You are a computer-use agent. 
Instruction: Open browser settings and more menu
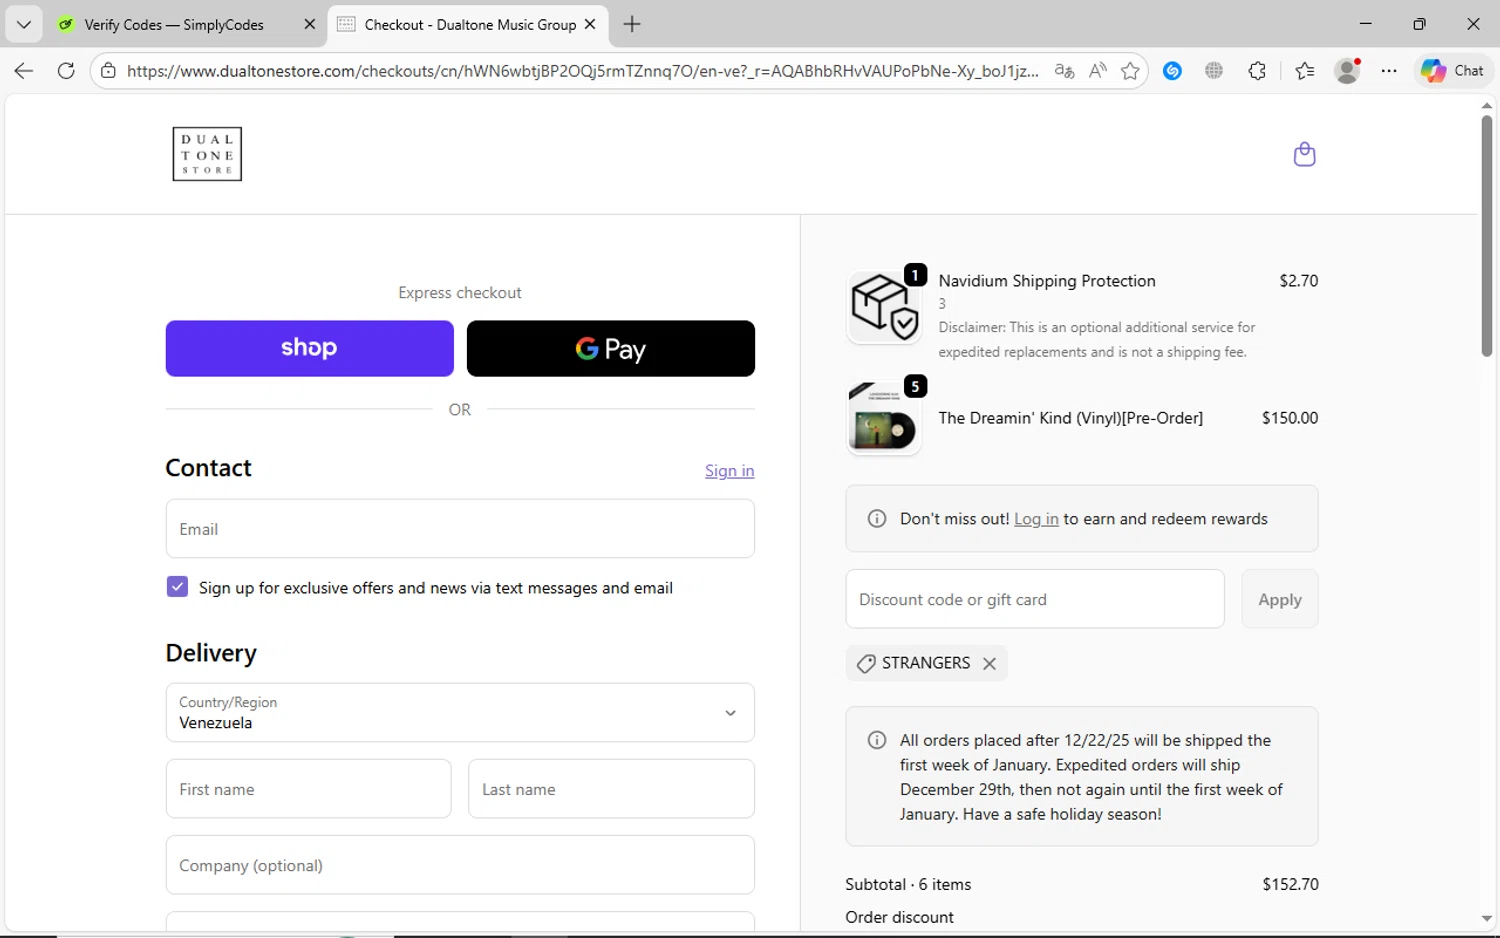(x=1389, y=71)
